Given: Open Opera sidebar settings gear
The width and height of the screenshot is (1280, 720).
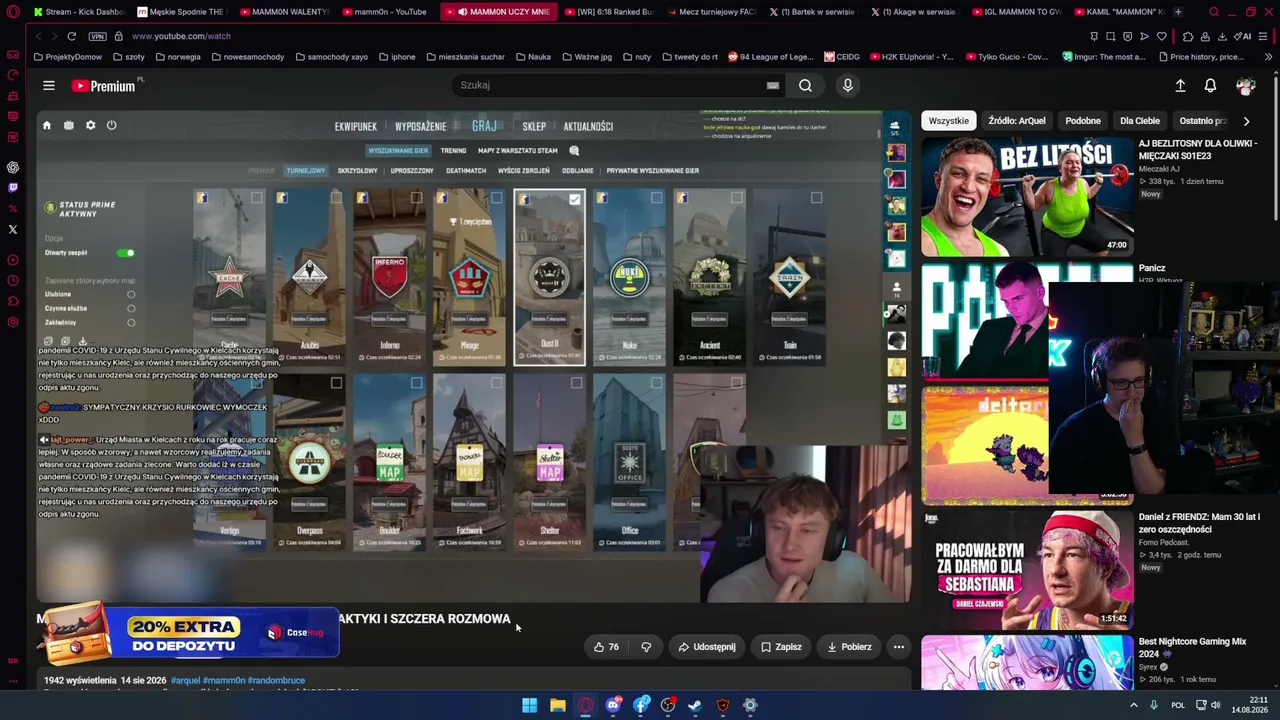Looking at the screenshot, I should (13, 322).
